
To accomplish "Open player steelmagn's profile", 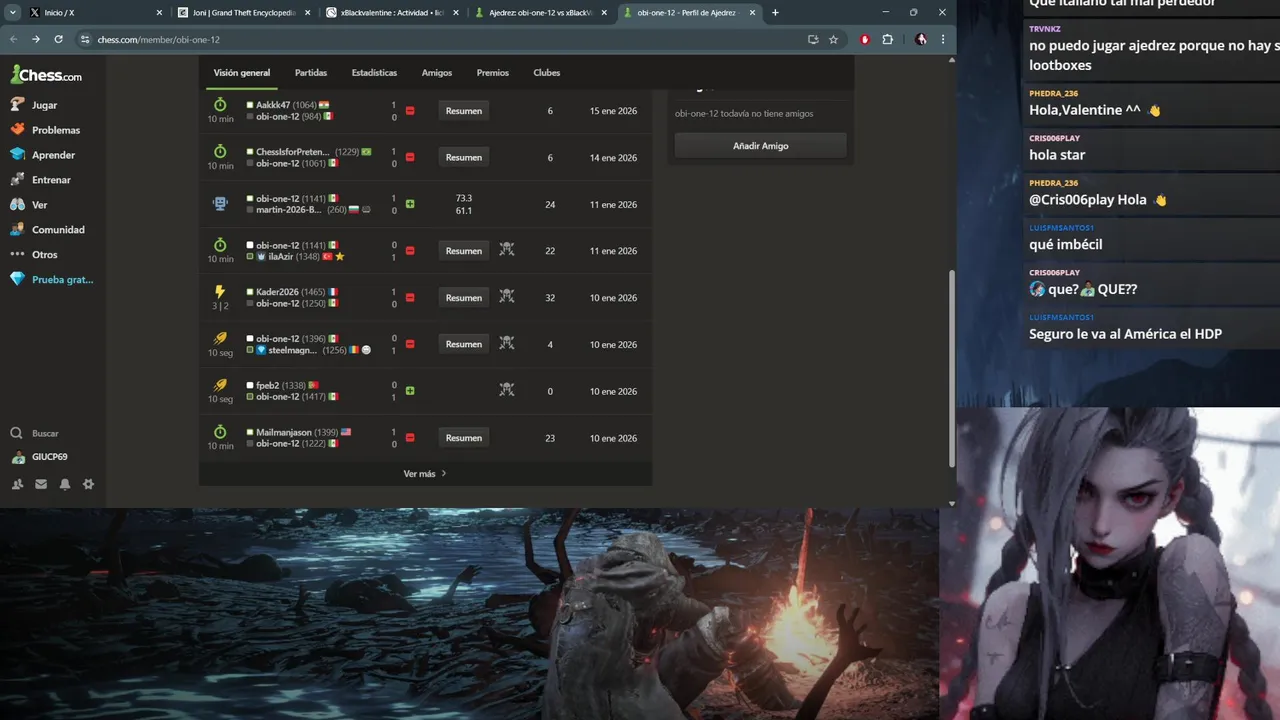I will click(293, 350).
